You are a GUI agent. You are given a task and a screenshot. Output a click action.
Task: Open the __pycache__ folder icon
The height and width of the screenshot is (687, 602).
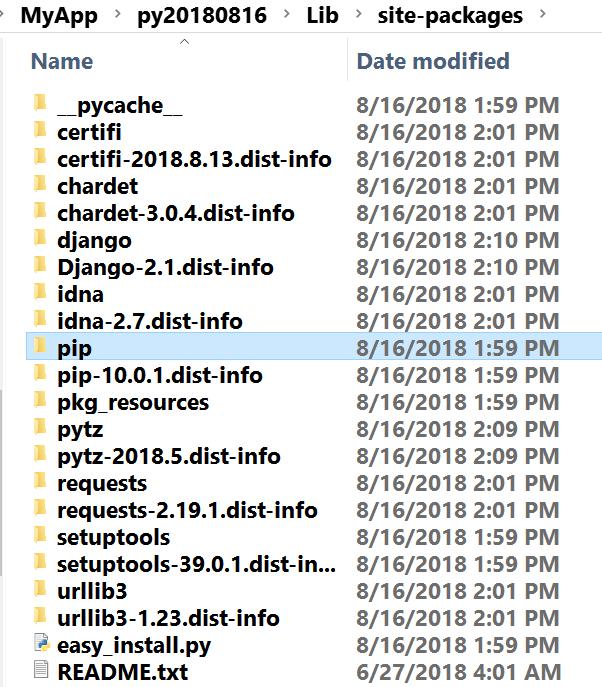(x=40, y=103)
